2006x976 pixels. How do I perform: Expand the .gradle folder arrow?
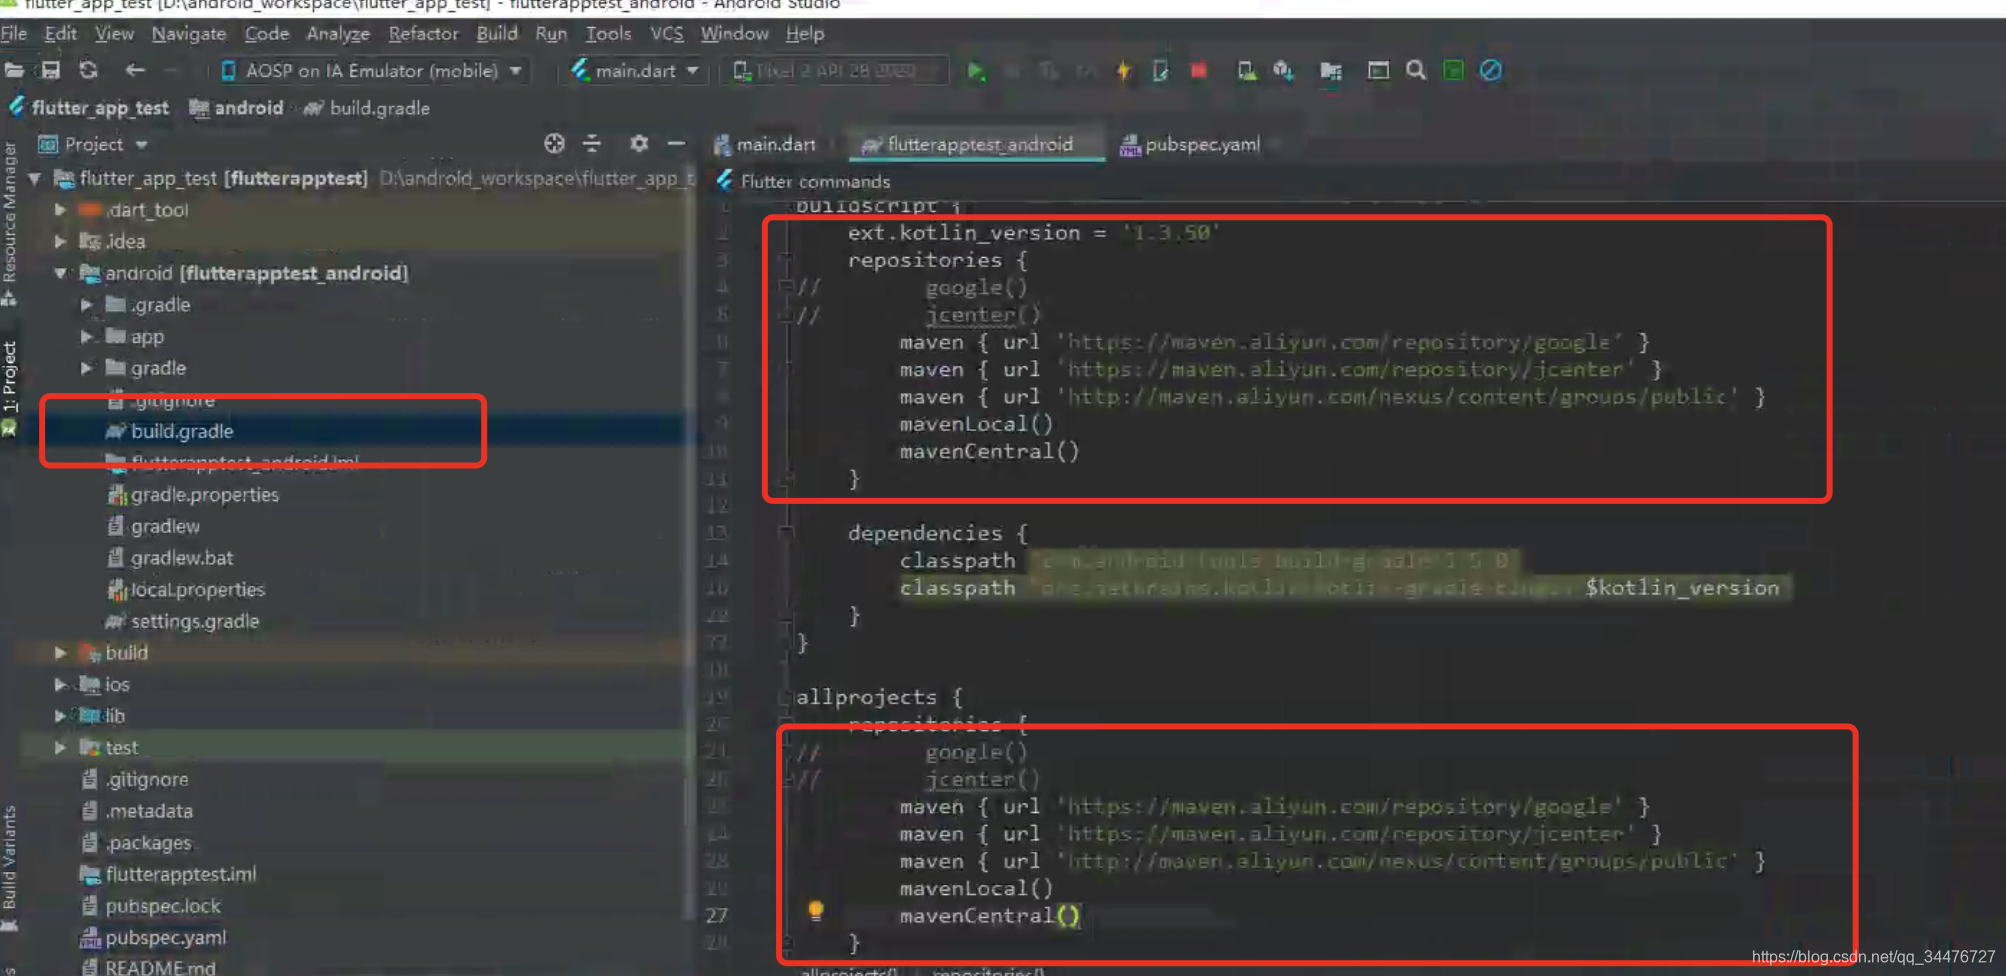[x=87, y=305]
